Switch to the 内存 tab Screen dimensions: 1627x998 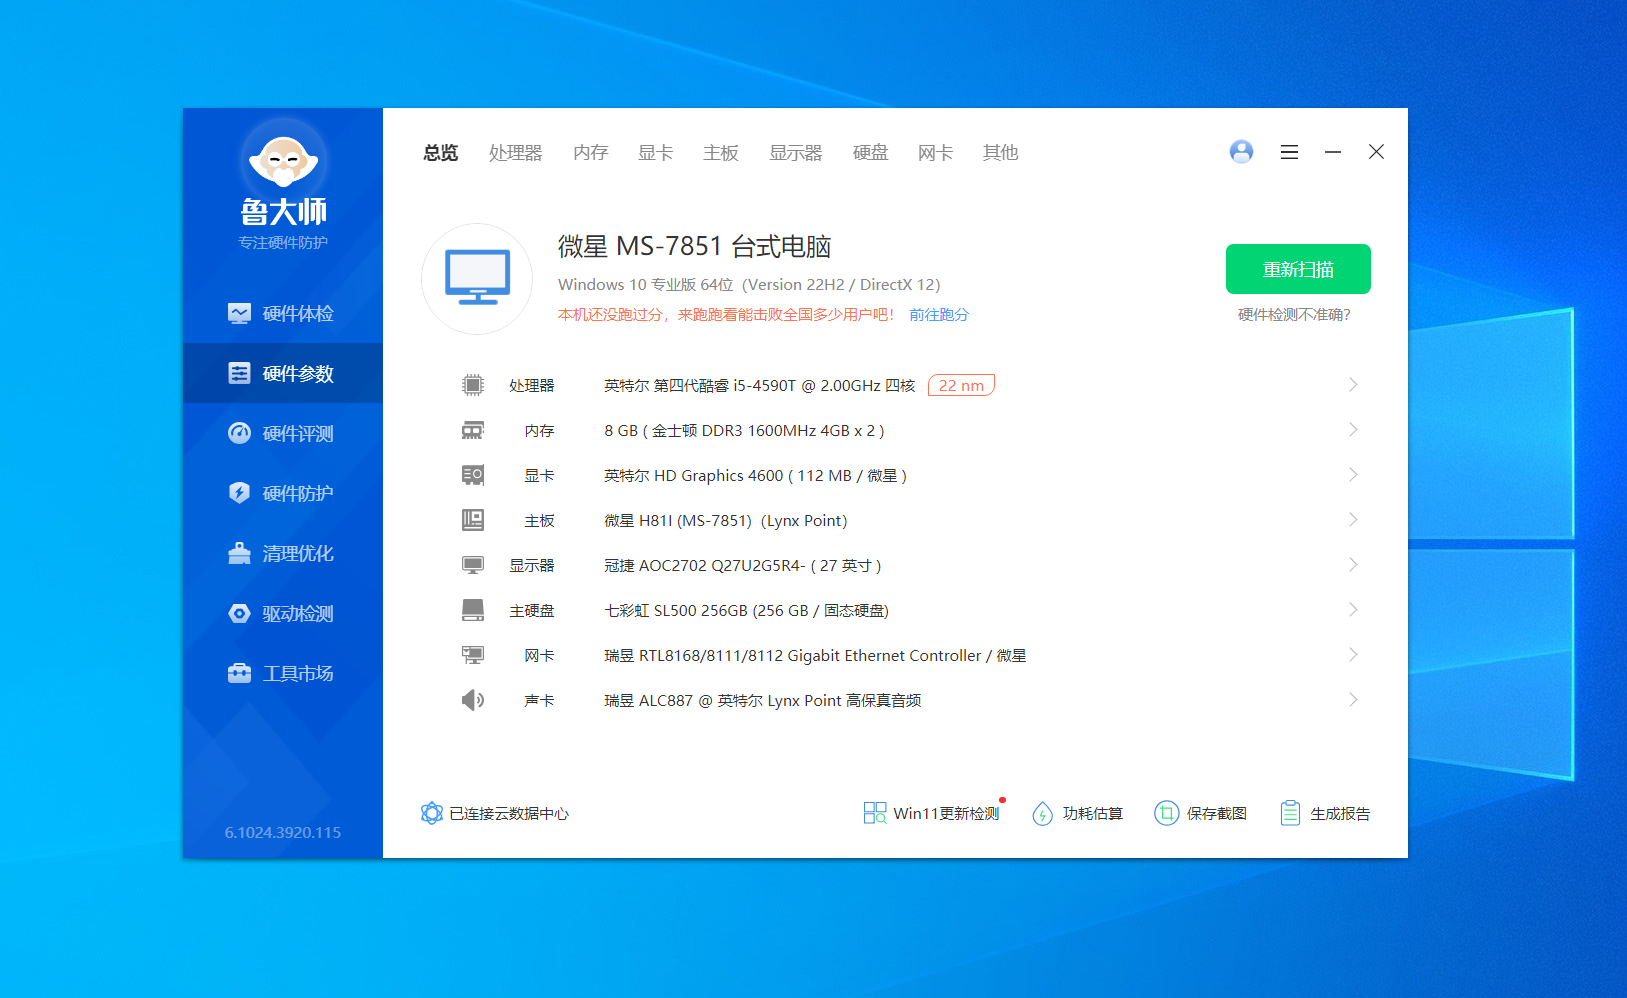[590, 152]
